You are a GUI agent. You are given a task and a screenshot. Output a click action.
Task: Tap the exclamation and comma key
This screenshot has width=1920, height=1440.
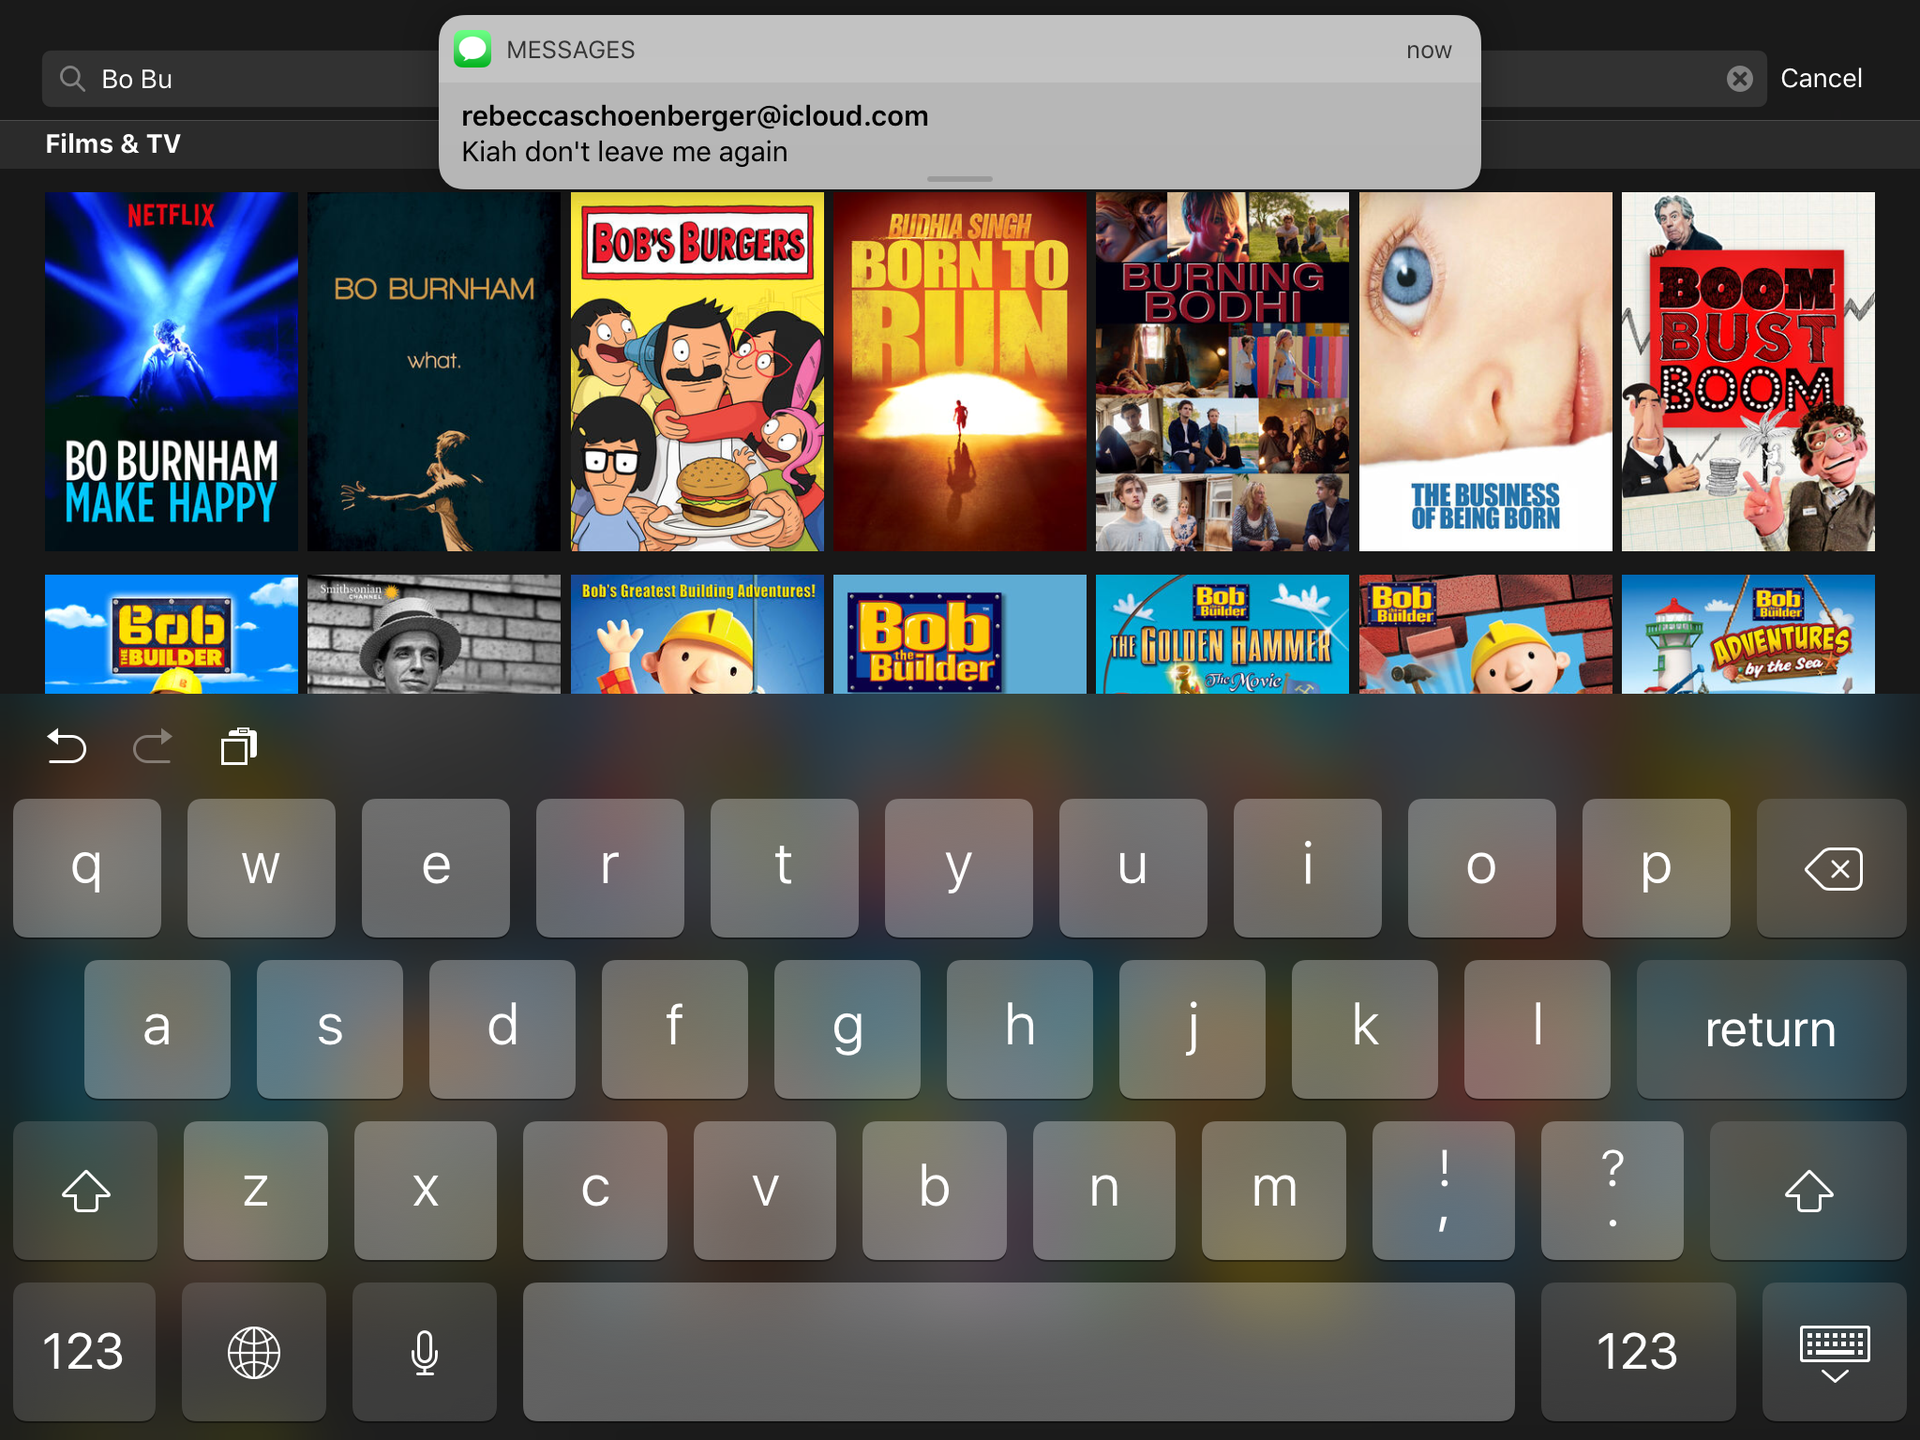click(1443, 1190)
